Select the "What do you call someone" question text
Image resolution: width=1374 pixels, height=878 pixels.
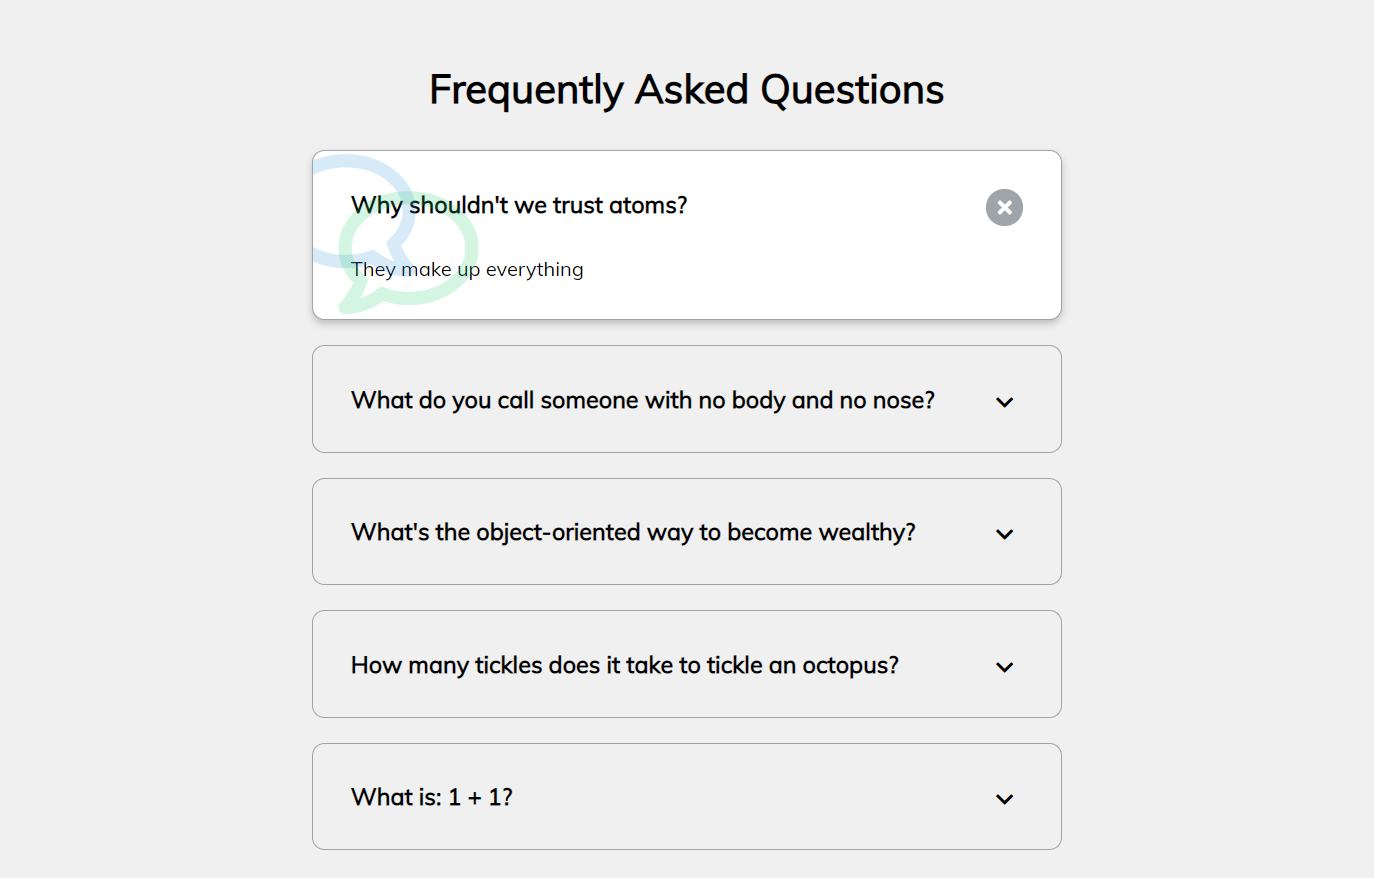click(642, 401)
